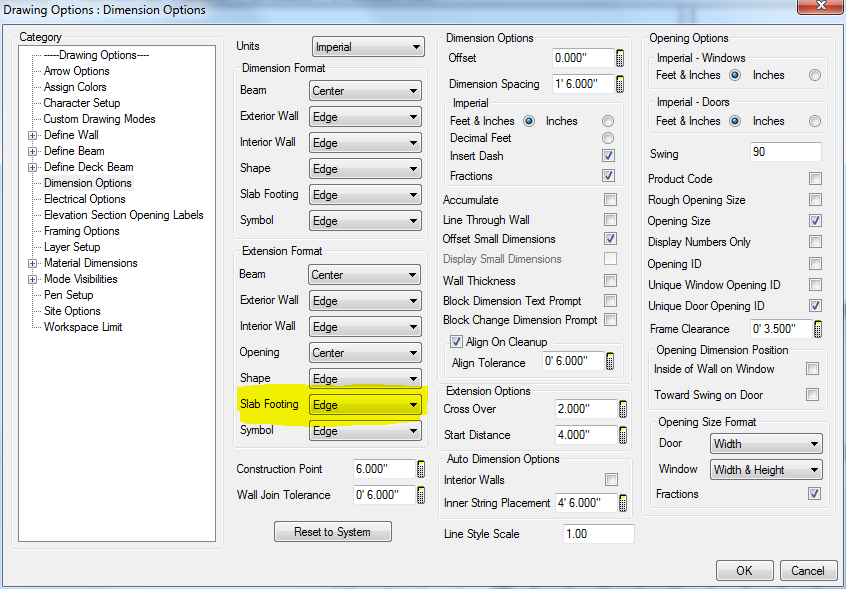The image size is (846, 589).
Task: Select Pen Setup category
Action: pyautogui.click(x=69, y=295)
